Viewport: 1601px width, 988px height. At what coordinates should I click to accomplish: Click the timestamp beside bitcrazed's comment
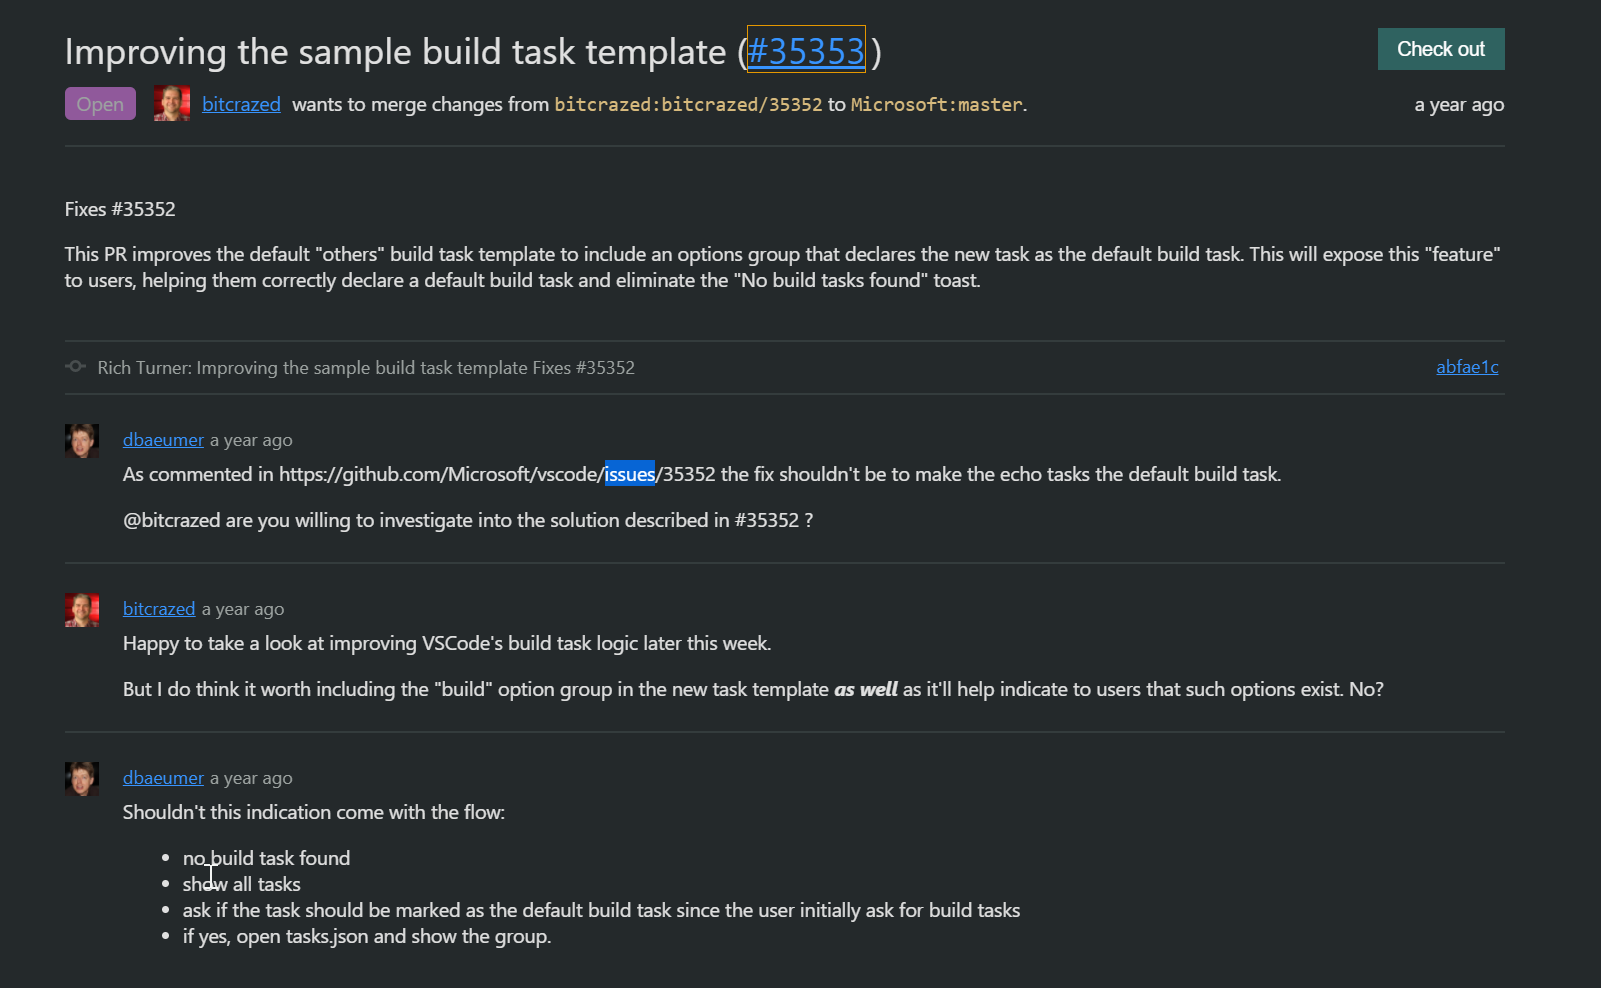(x=242, y=608)
